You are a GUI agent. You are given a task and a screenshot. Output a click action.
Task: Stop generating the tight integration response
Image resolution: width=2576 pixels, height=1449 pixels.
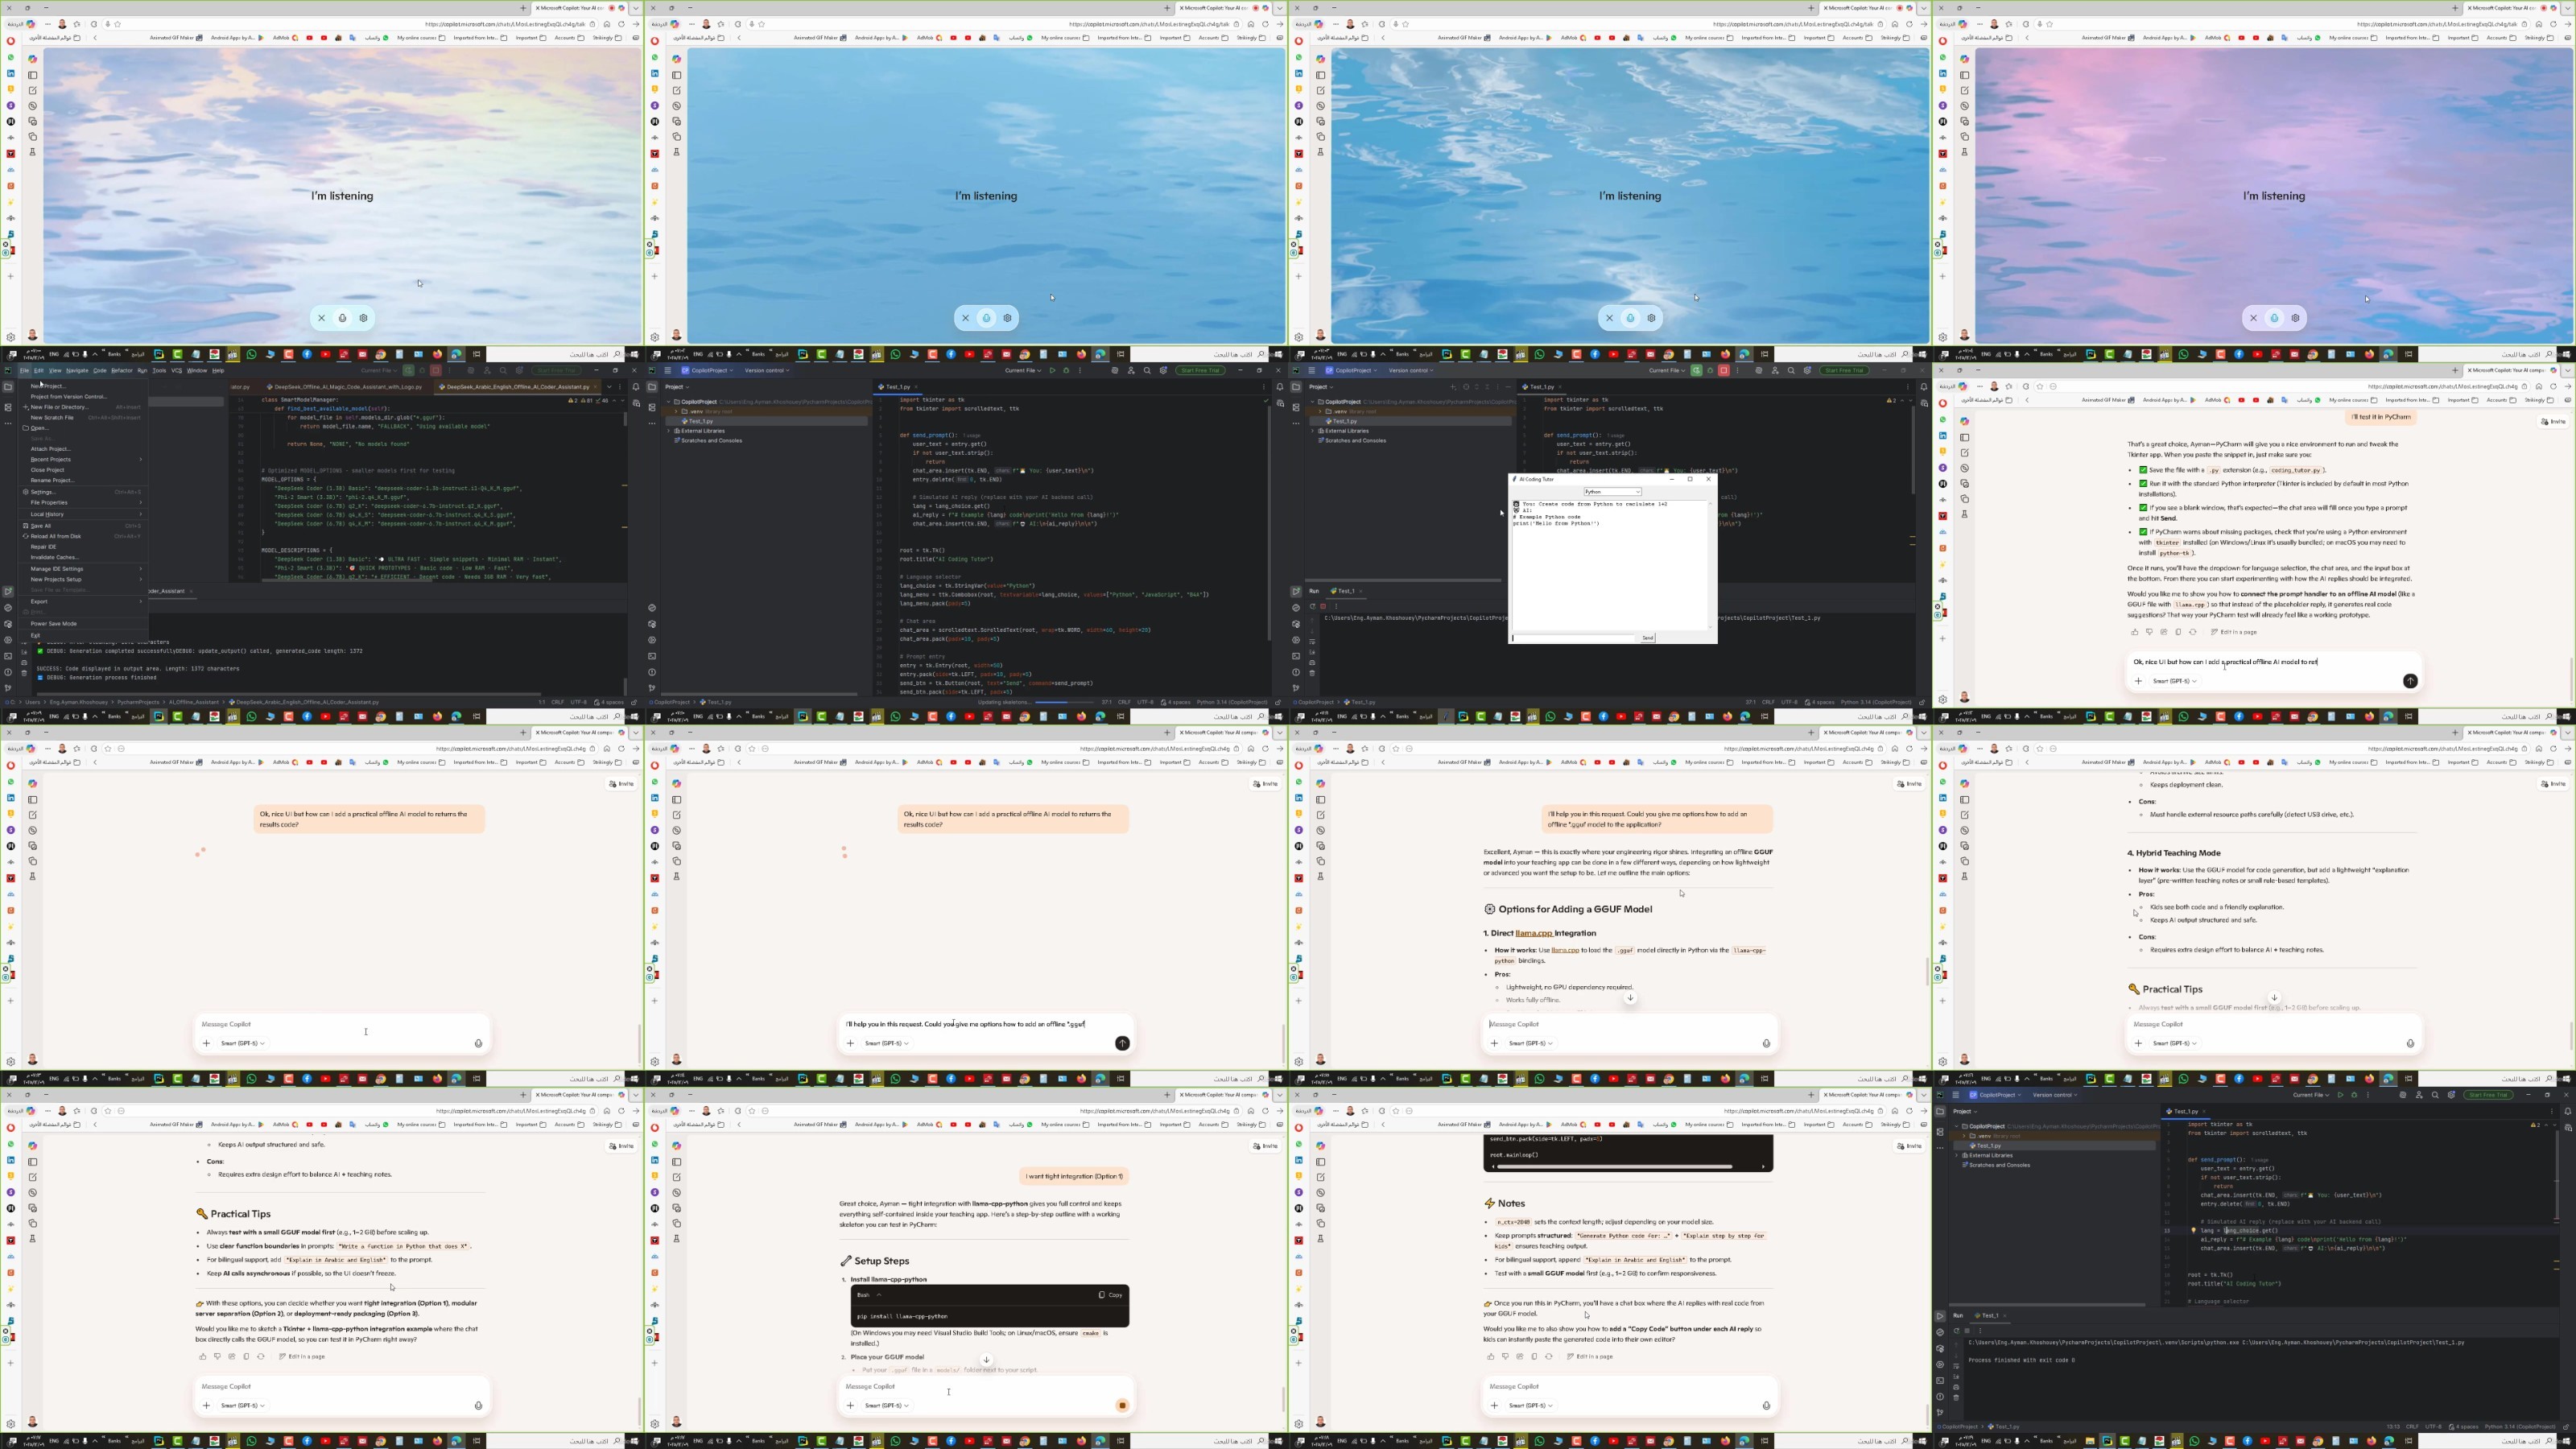pos(1122,1405)
